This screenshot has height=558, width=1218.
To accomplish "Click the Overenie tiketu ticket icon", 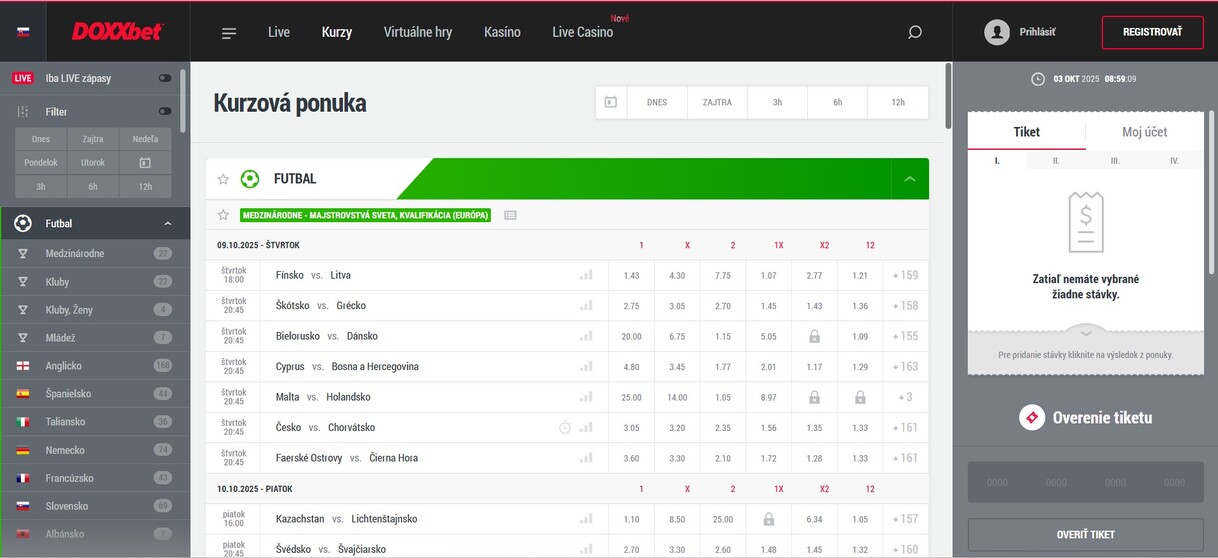I will 1032,418.
